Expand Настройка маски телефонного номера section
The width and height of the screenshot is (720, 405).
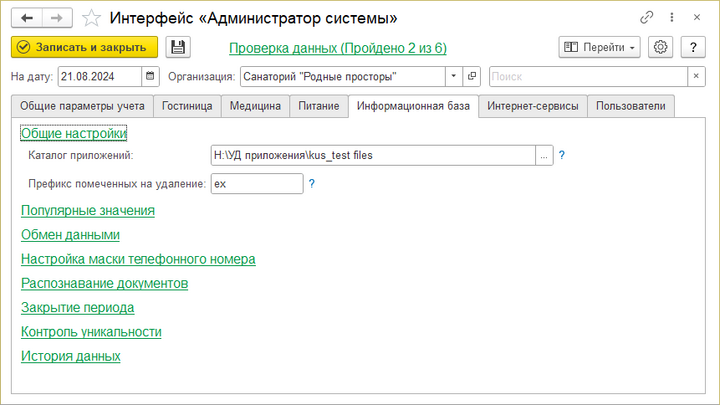tap(138, 259)
